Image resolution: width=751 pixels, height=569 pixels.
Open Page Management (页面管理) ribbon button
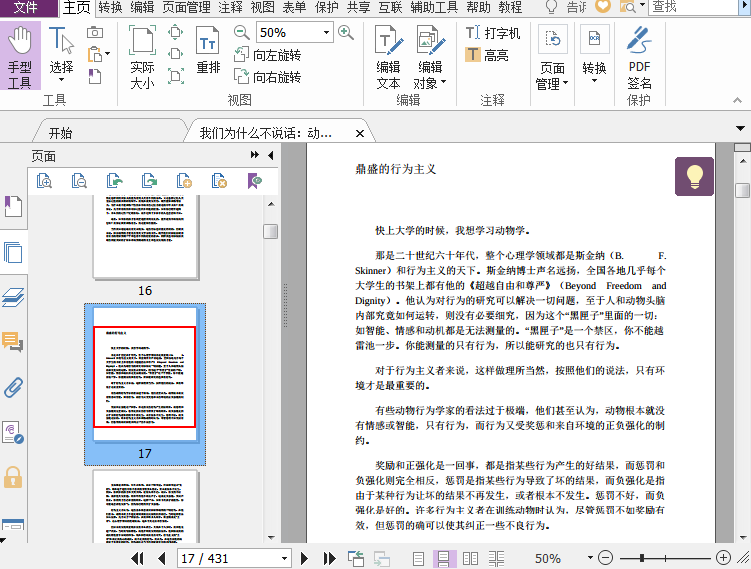552,57
